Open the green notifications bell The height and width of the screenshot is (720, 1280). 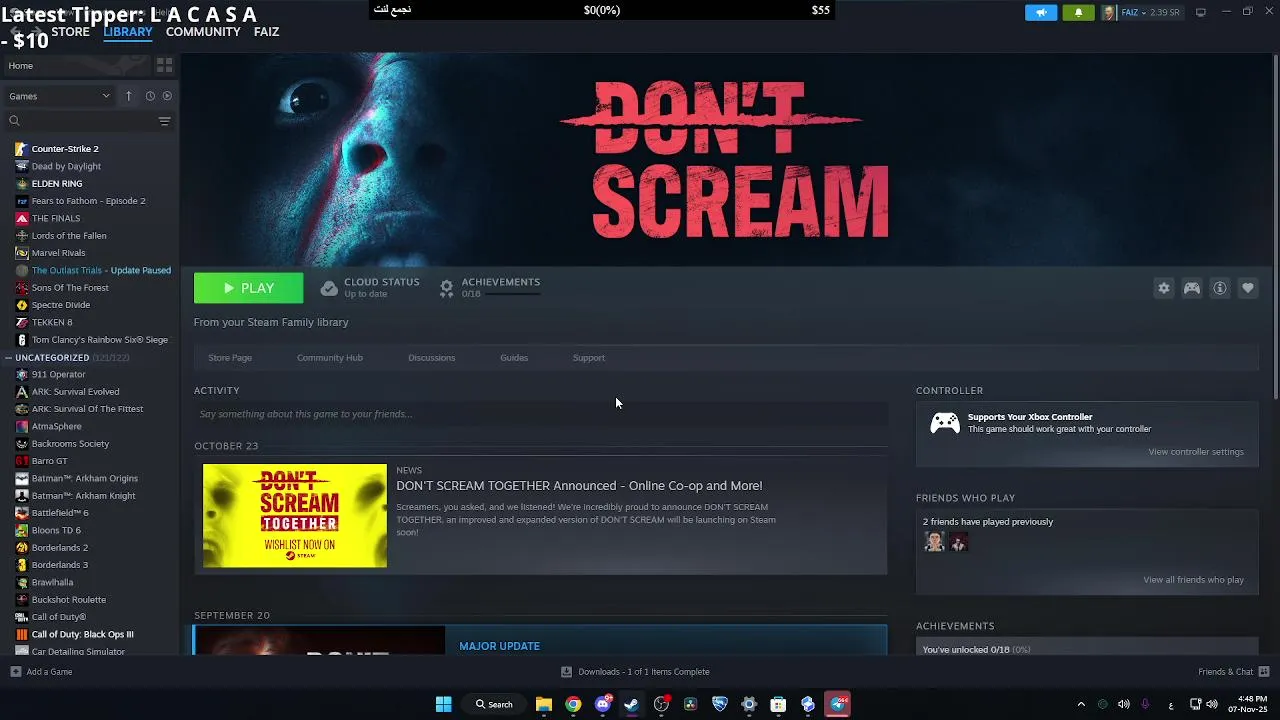(x=1078, y=12)
